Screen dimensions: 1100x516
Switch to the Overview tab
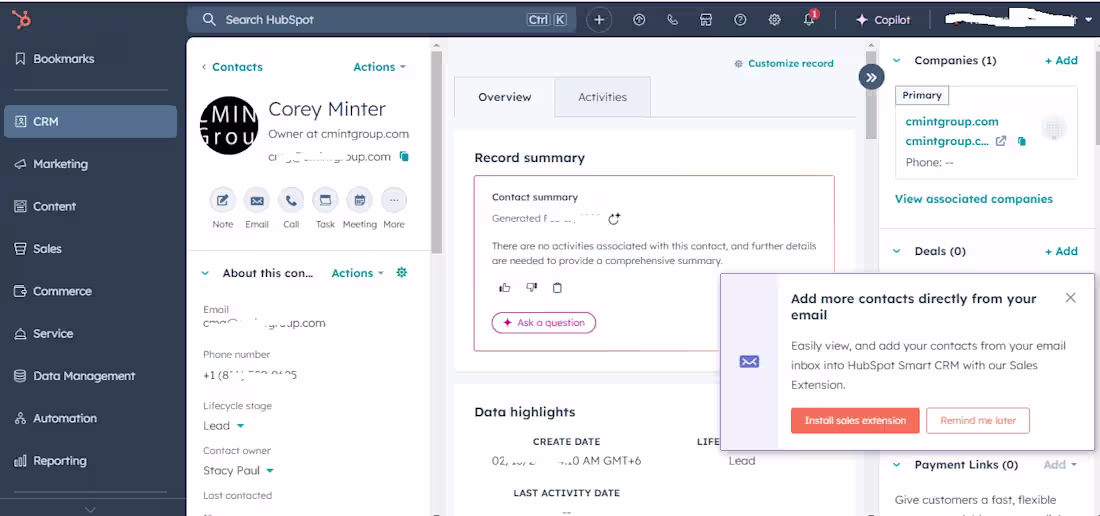coord(504,97)
